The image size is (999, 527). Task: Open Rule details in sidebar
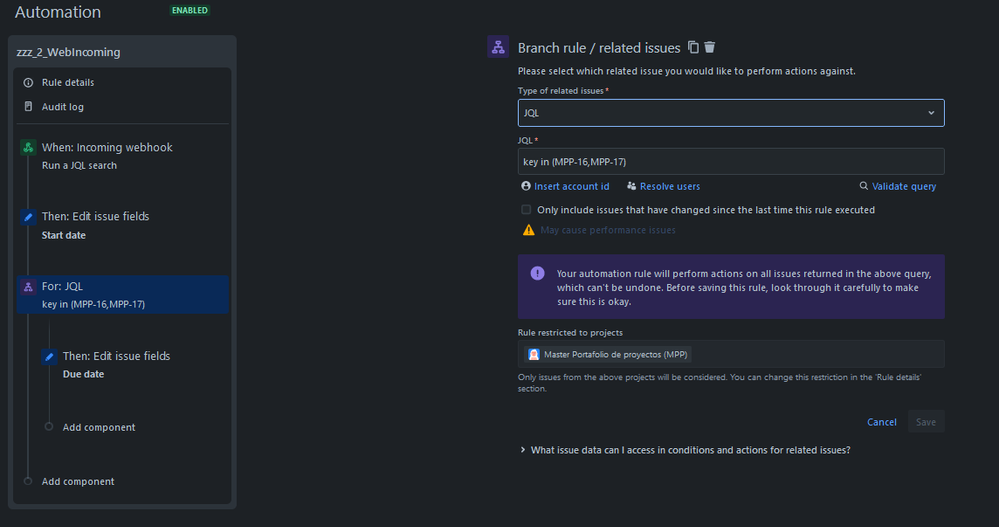[x=68, y=83]
